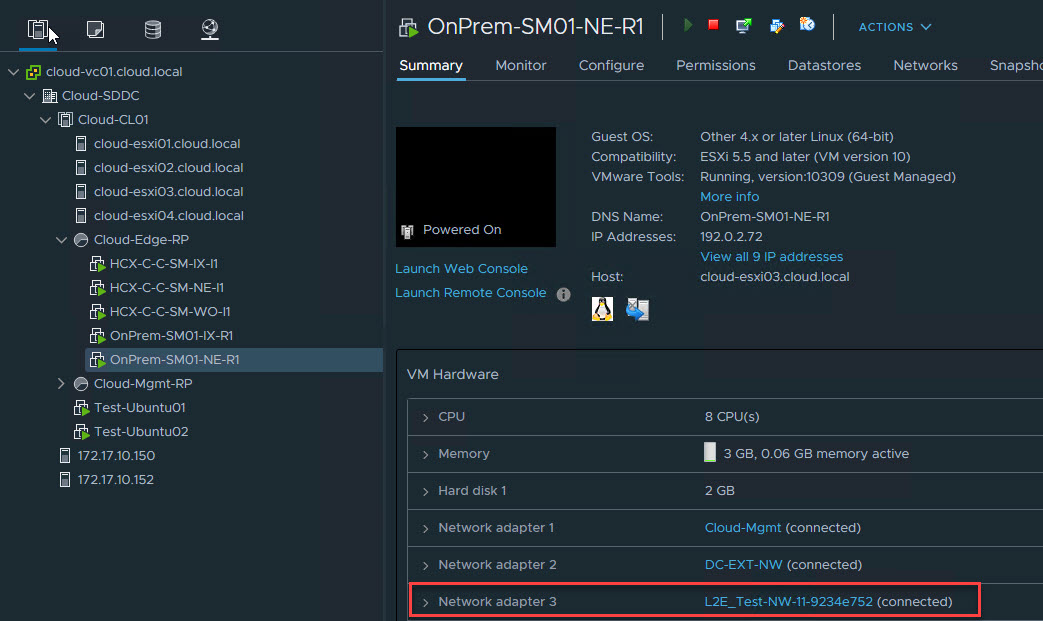
Task: Click the info icon beside Launch Remote Console
Action: (x=563, y=295)
